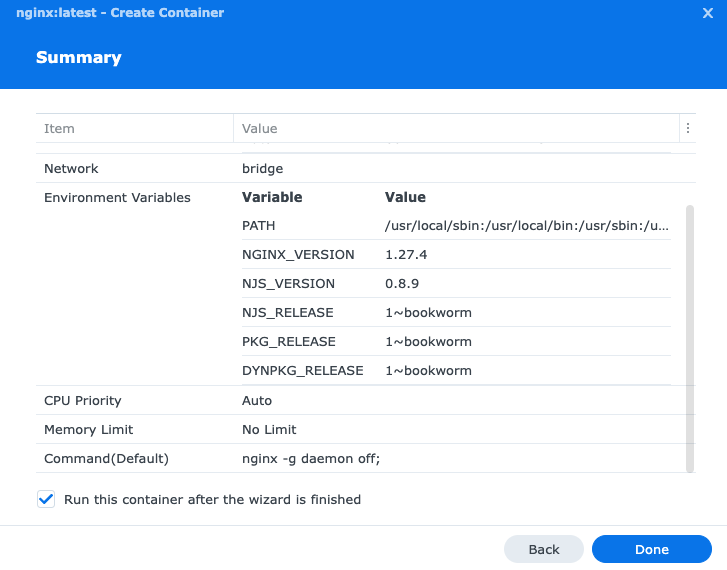Image resolution: width=727 pixels, height=570 pixels.
Task: Select the nginx -g daemon off; command
Action: coord(311,459)
